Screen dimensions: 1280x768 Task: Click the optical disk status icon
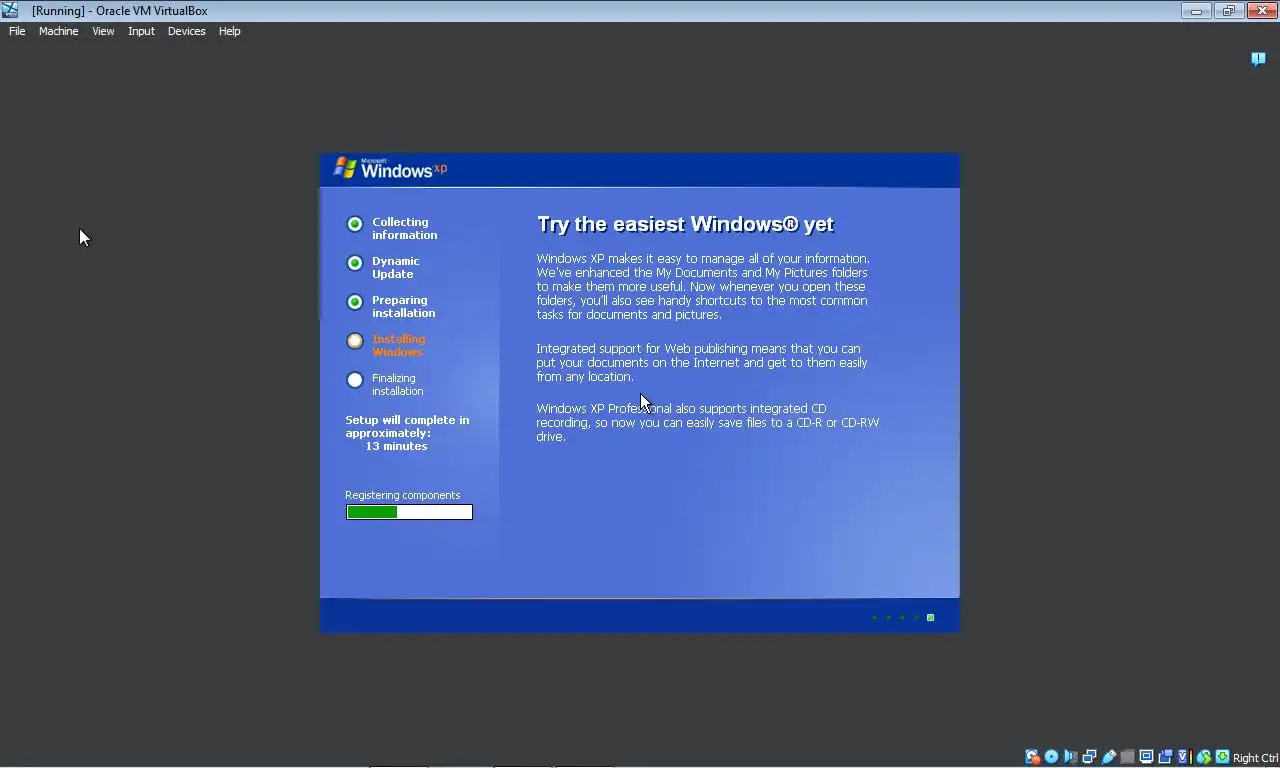[1051, 757]
